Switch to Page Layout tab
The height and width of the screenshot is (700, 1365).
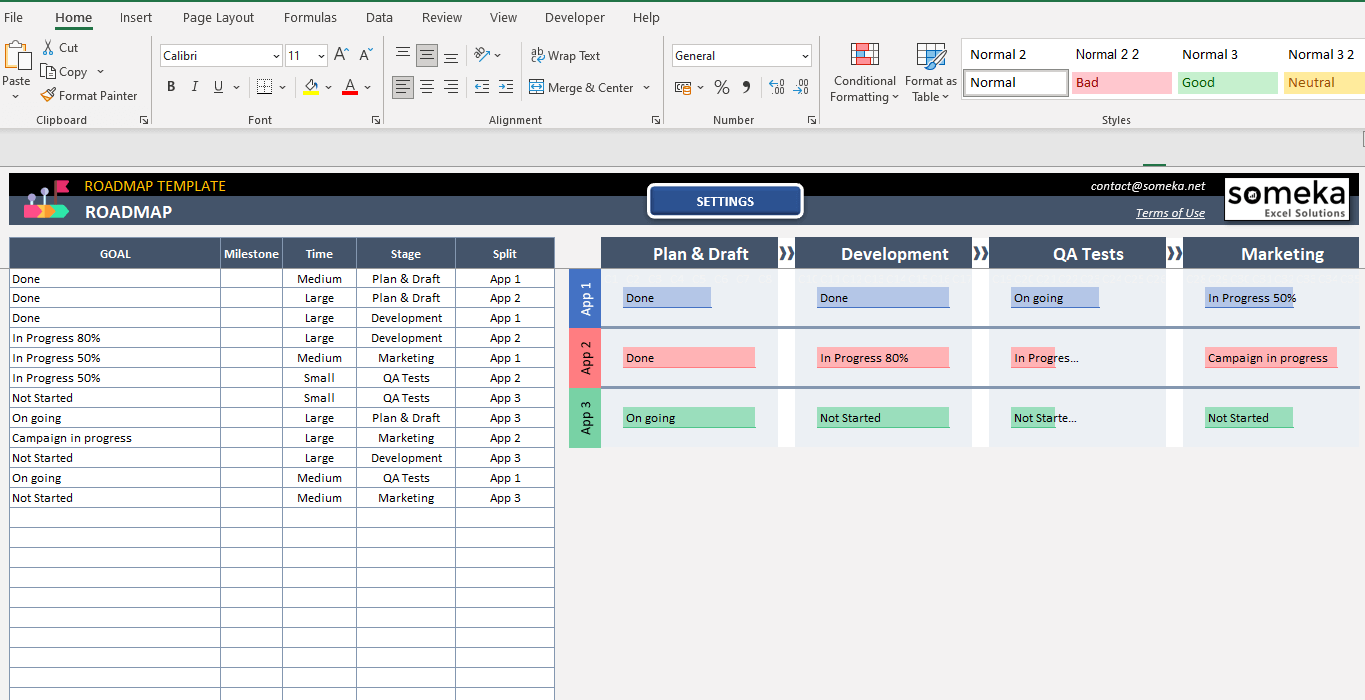[218, 17]
